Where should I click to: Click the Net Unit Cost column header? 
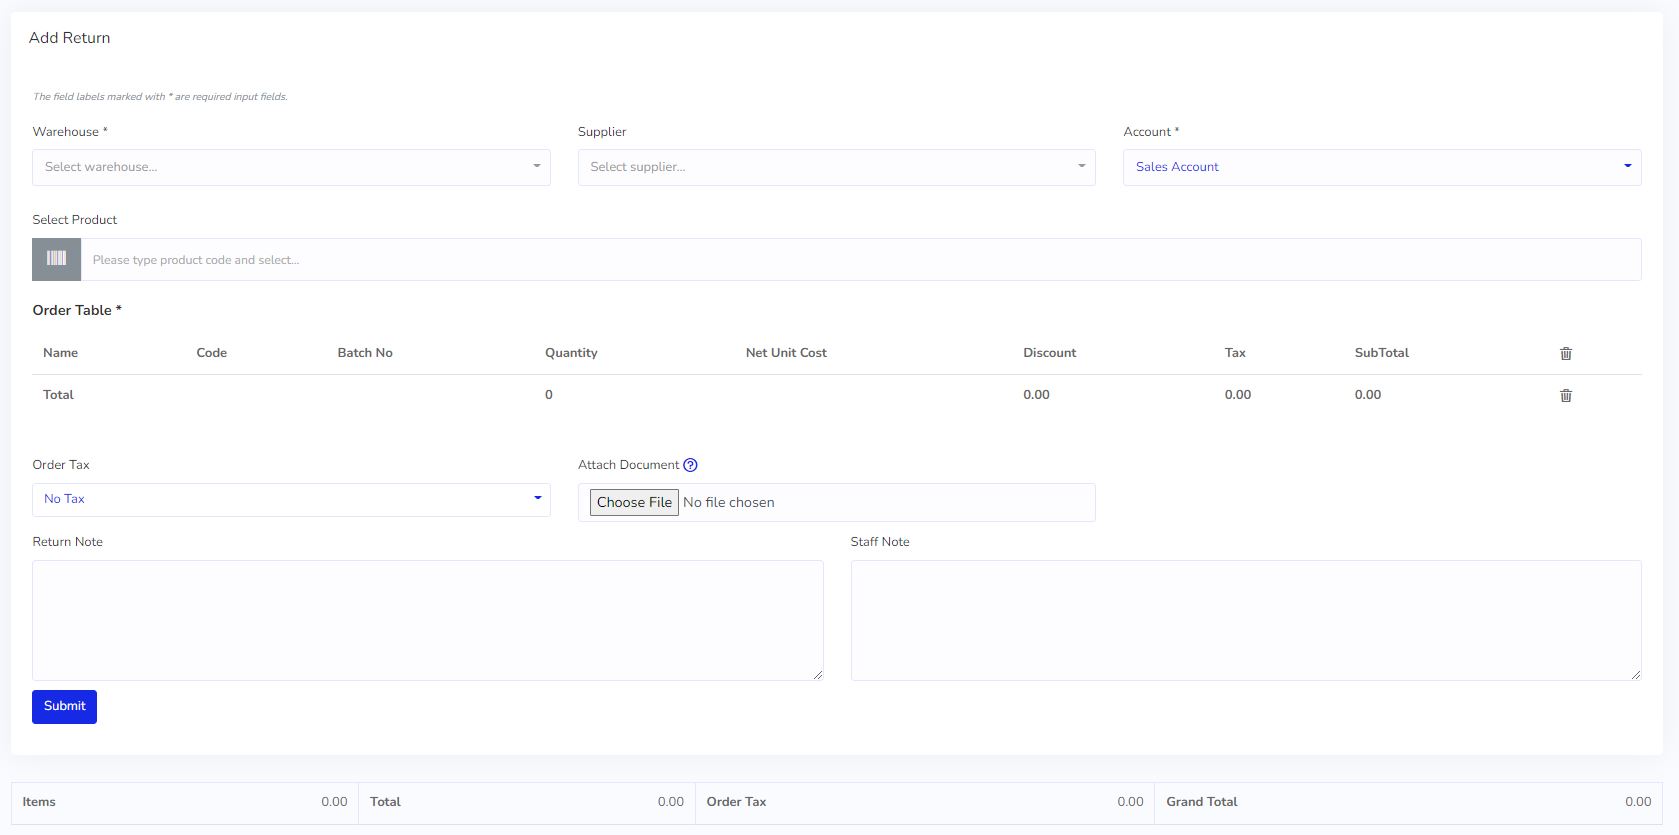(x=786, y=353)
